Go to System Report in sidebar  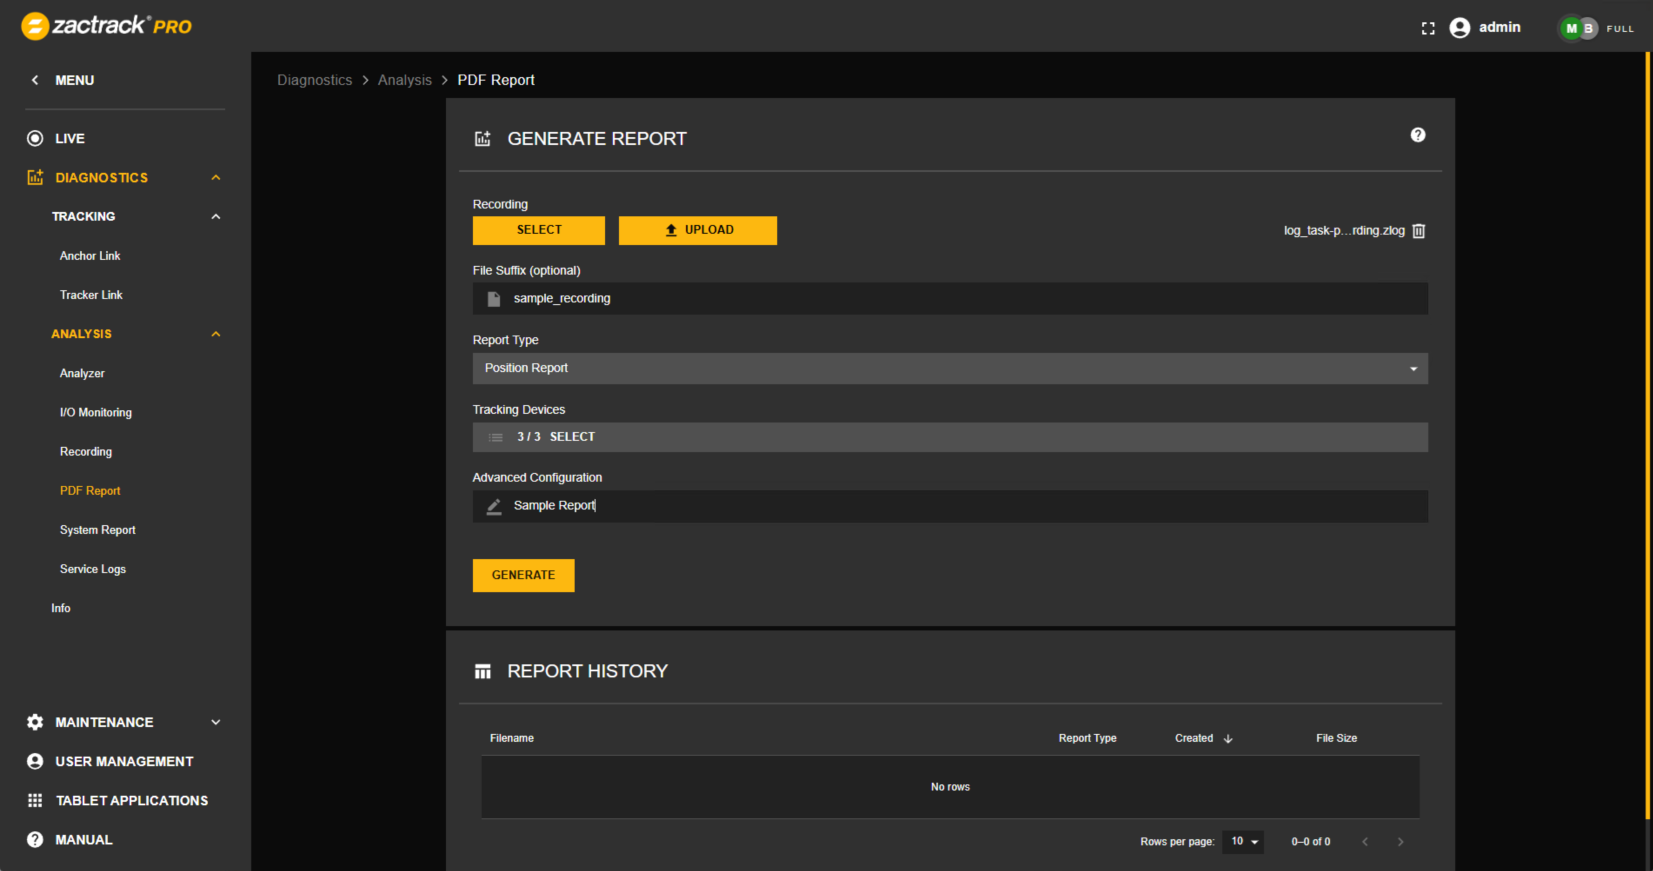pyautogui.click(x=97, y=530)
